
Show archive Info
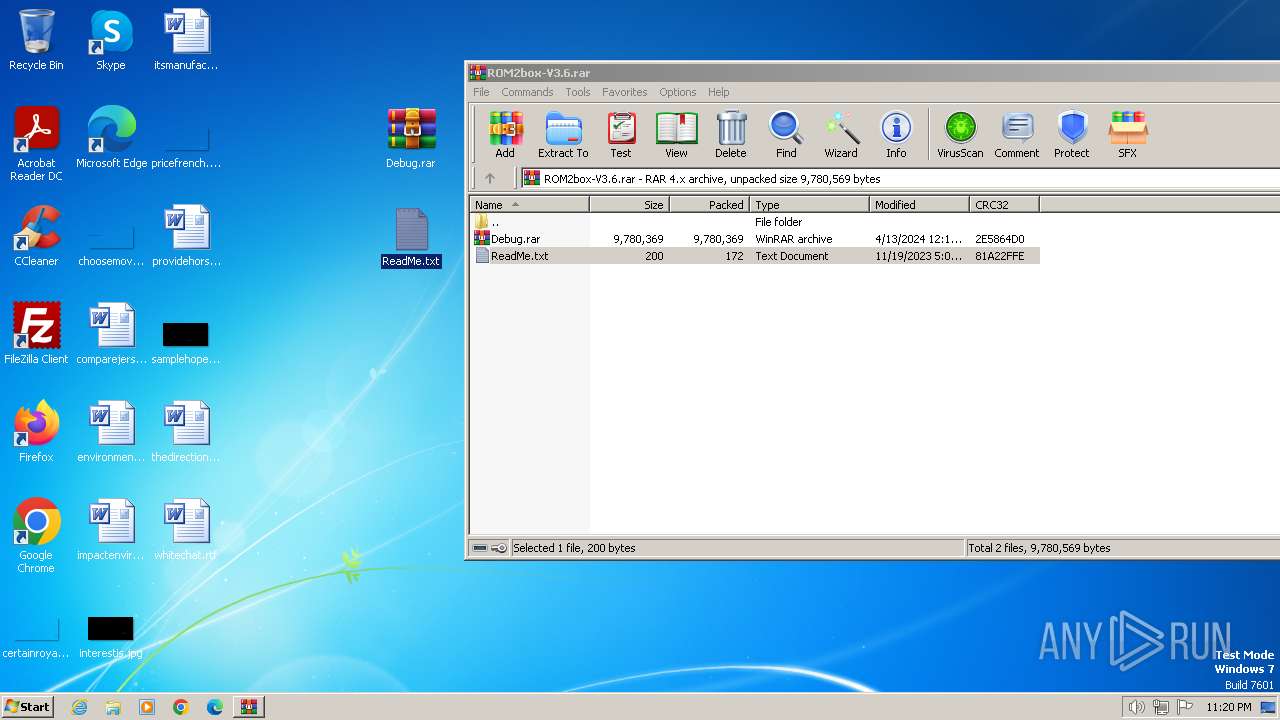(896, 134)
